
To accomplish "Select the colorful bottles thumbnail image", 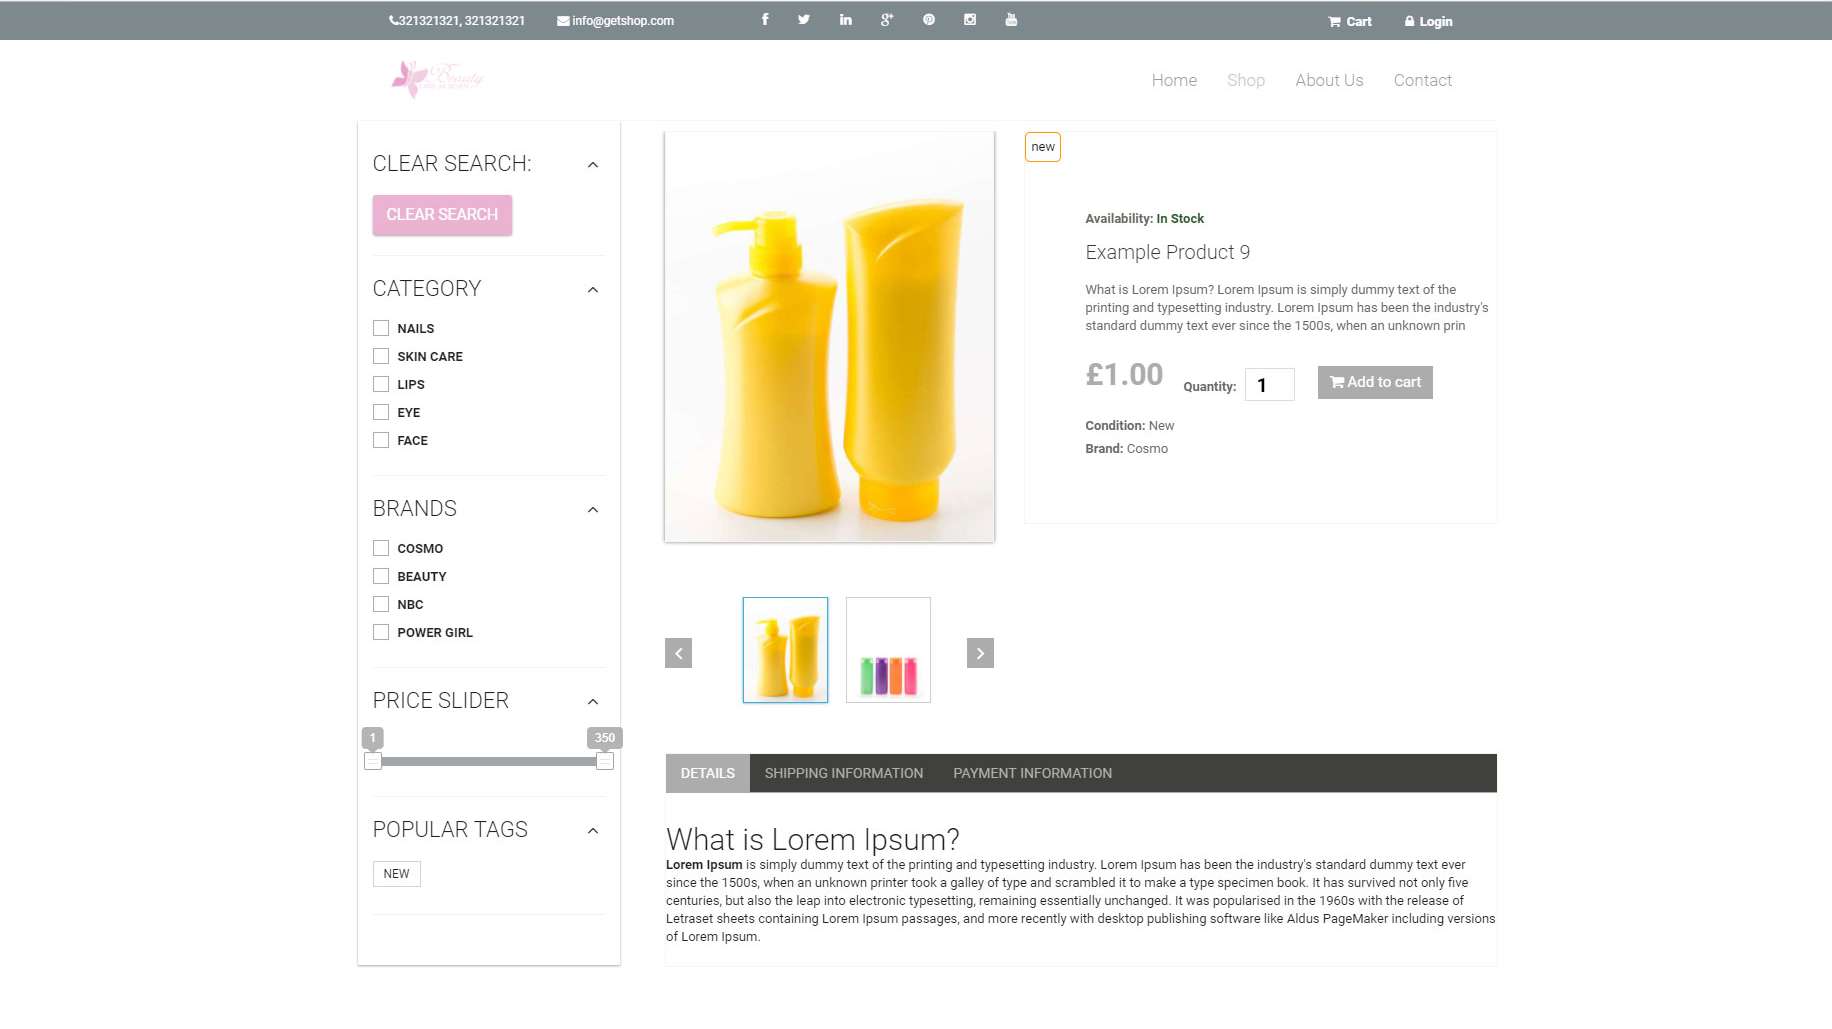I will 888,650.
